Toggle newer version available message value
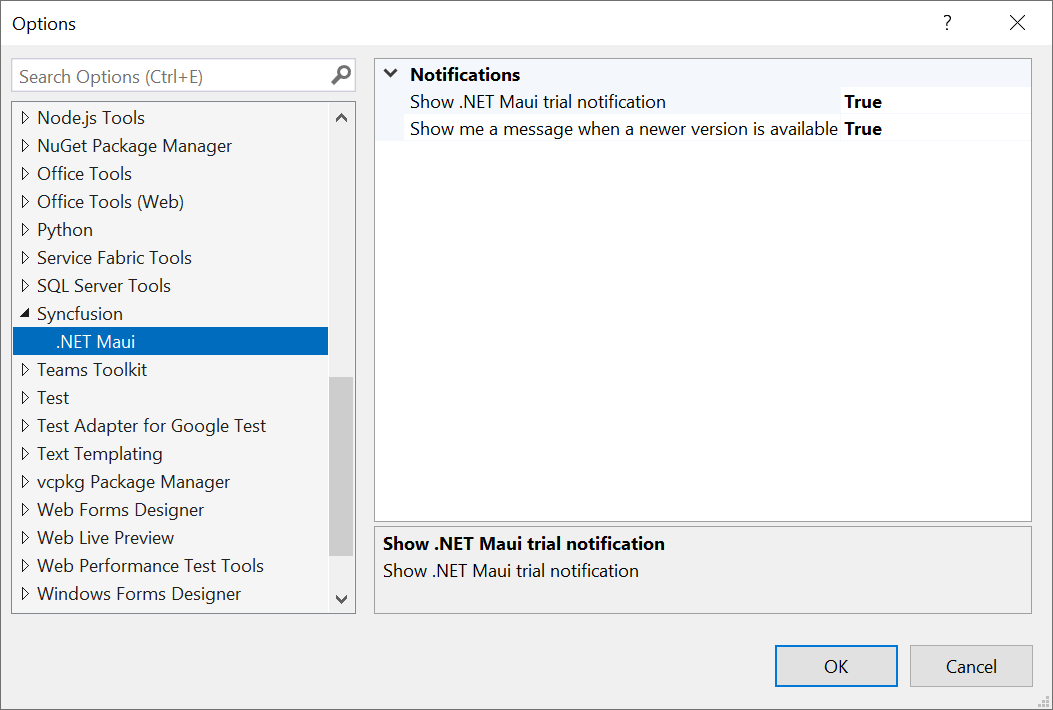Viewport: 1053px width, 710px height. pos(862,128)
